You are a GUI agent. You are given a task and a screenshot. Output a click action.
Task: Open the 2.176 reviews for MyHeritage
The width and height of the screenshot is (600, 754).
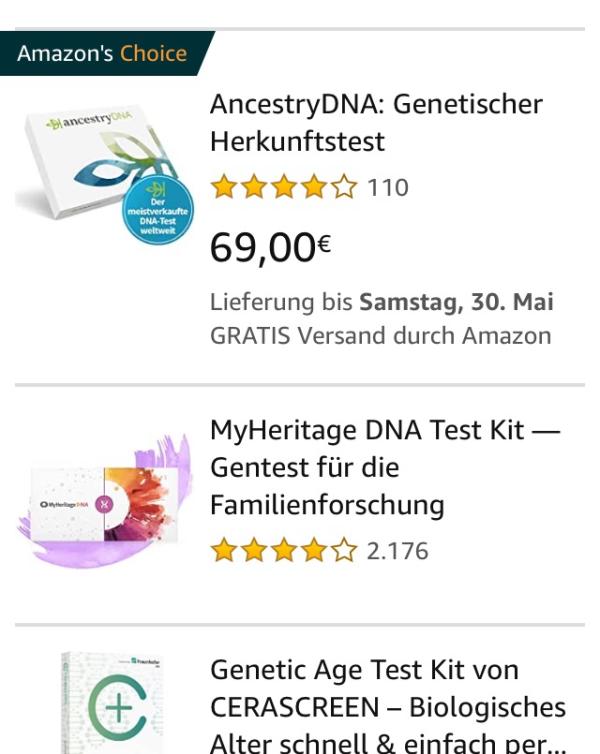coord(397,550)
